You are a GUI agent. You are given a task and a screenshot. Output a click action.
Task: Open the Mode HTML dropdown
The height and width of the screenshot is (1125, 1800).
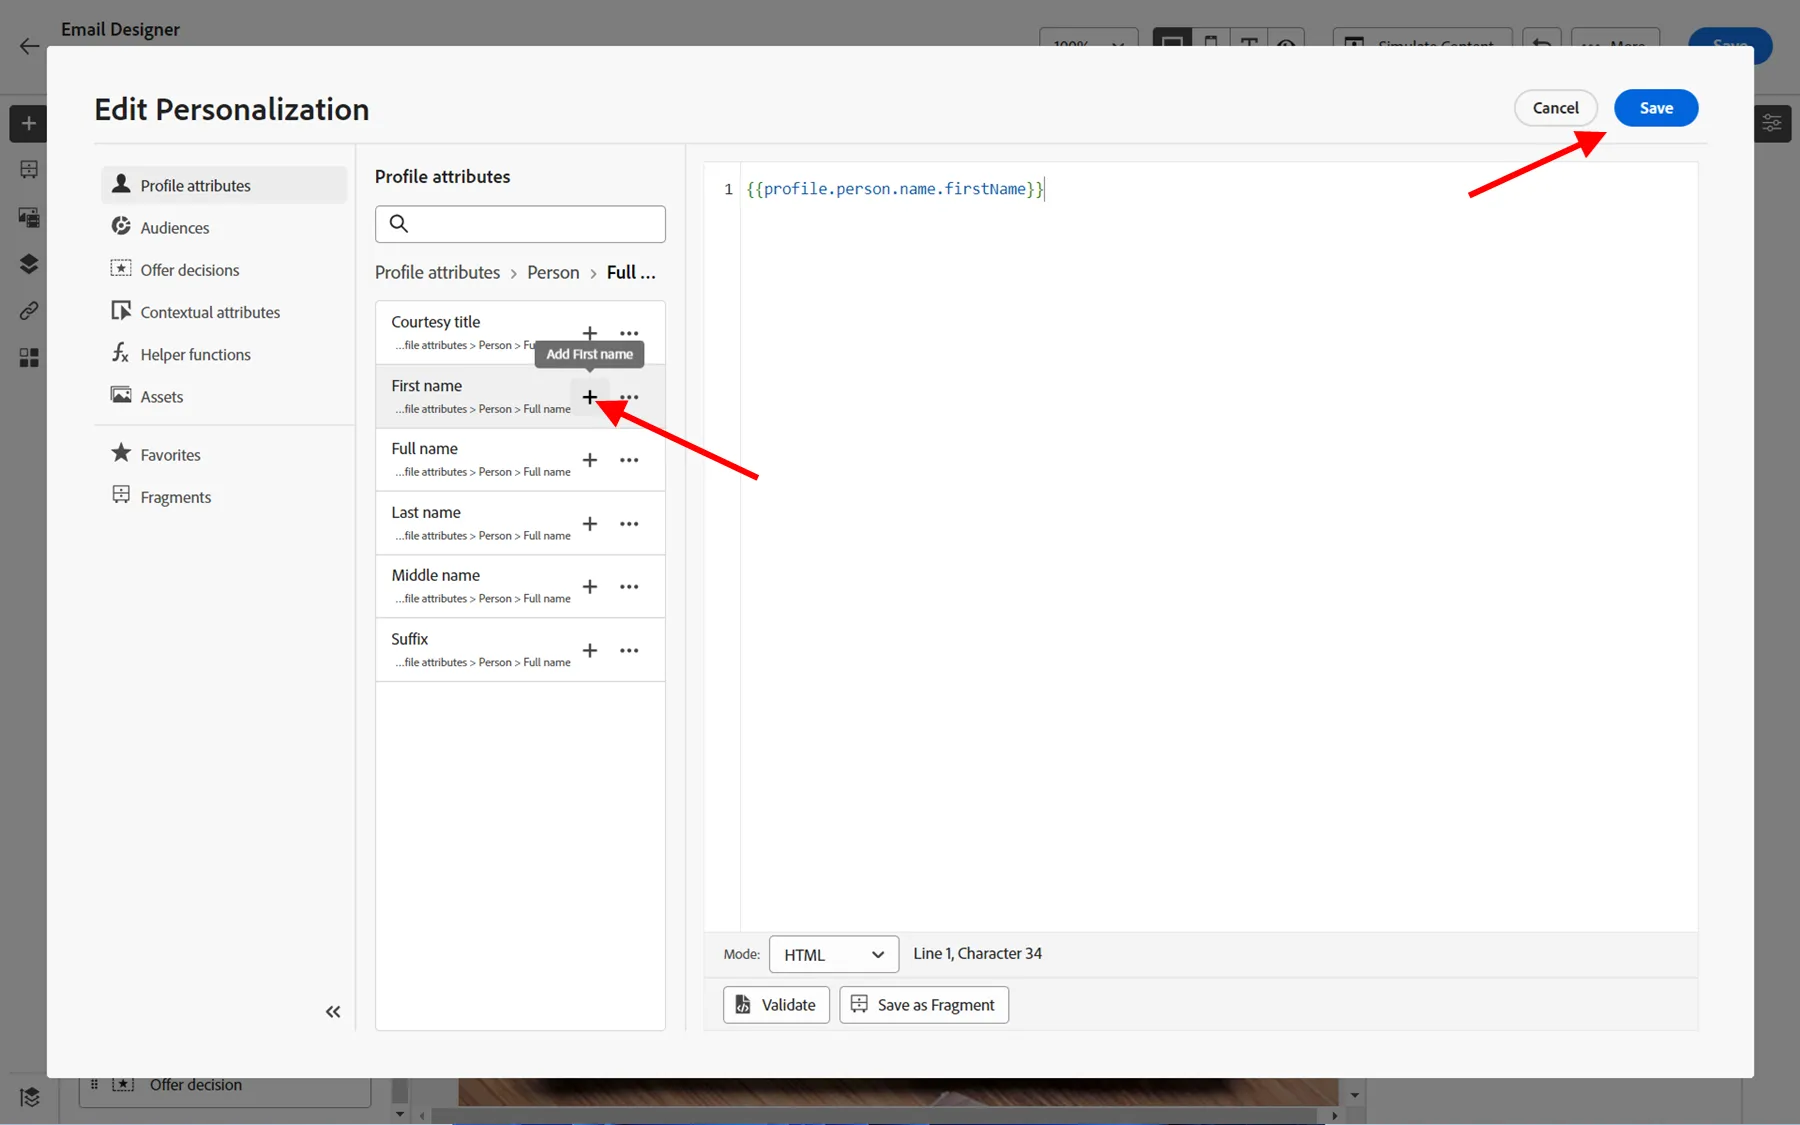click(834, 954)
